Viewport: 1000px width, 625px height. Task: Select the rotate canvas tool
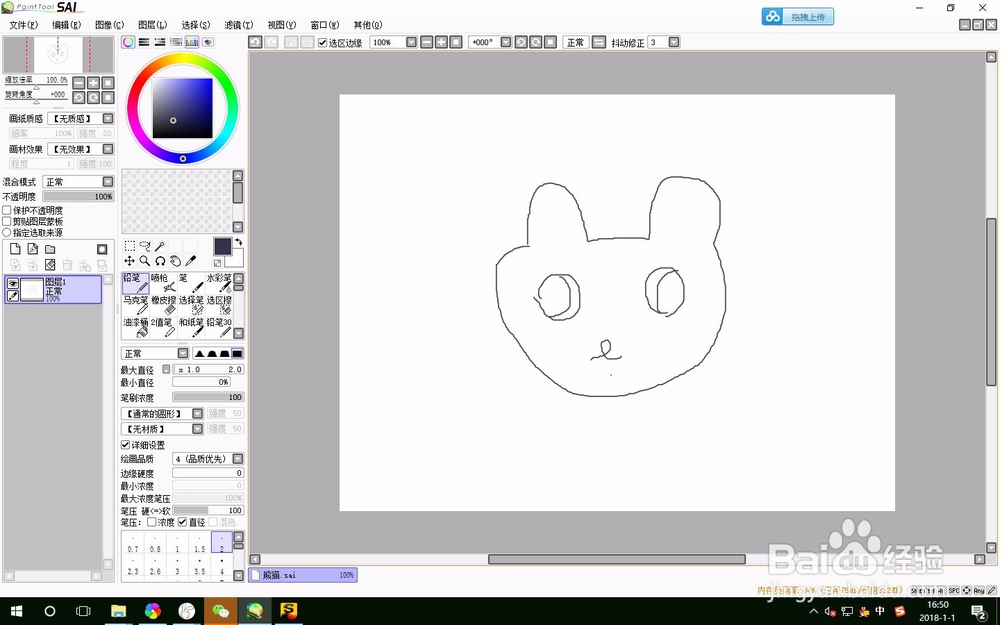160,261
